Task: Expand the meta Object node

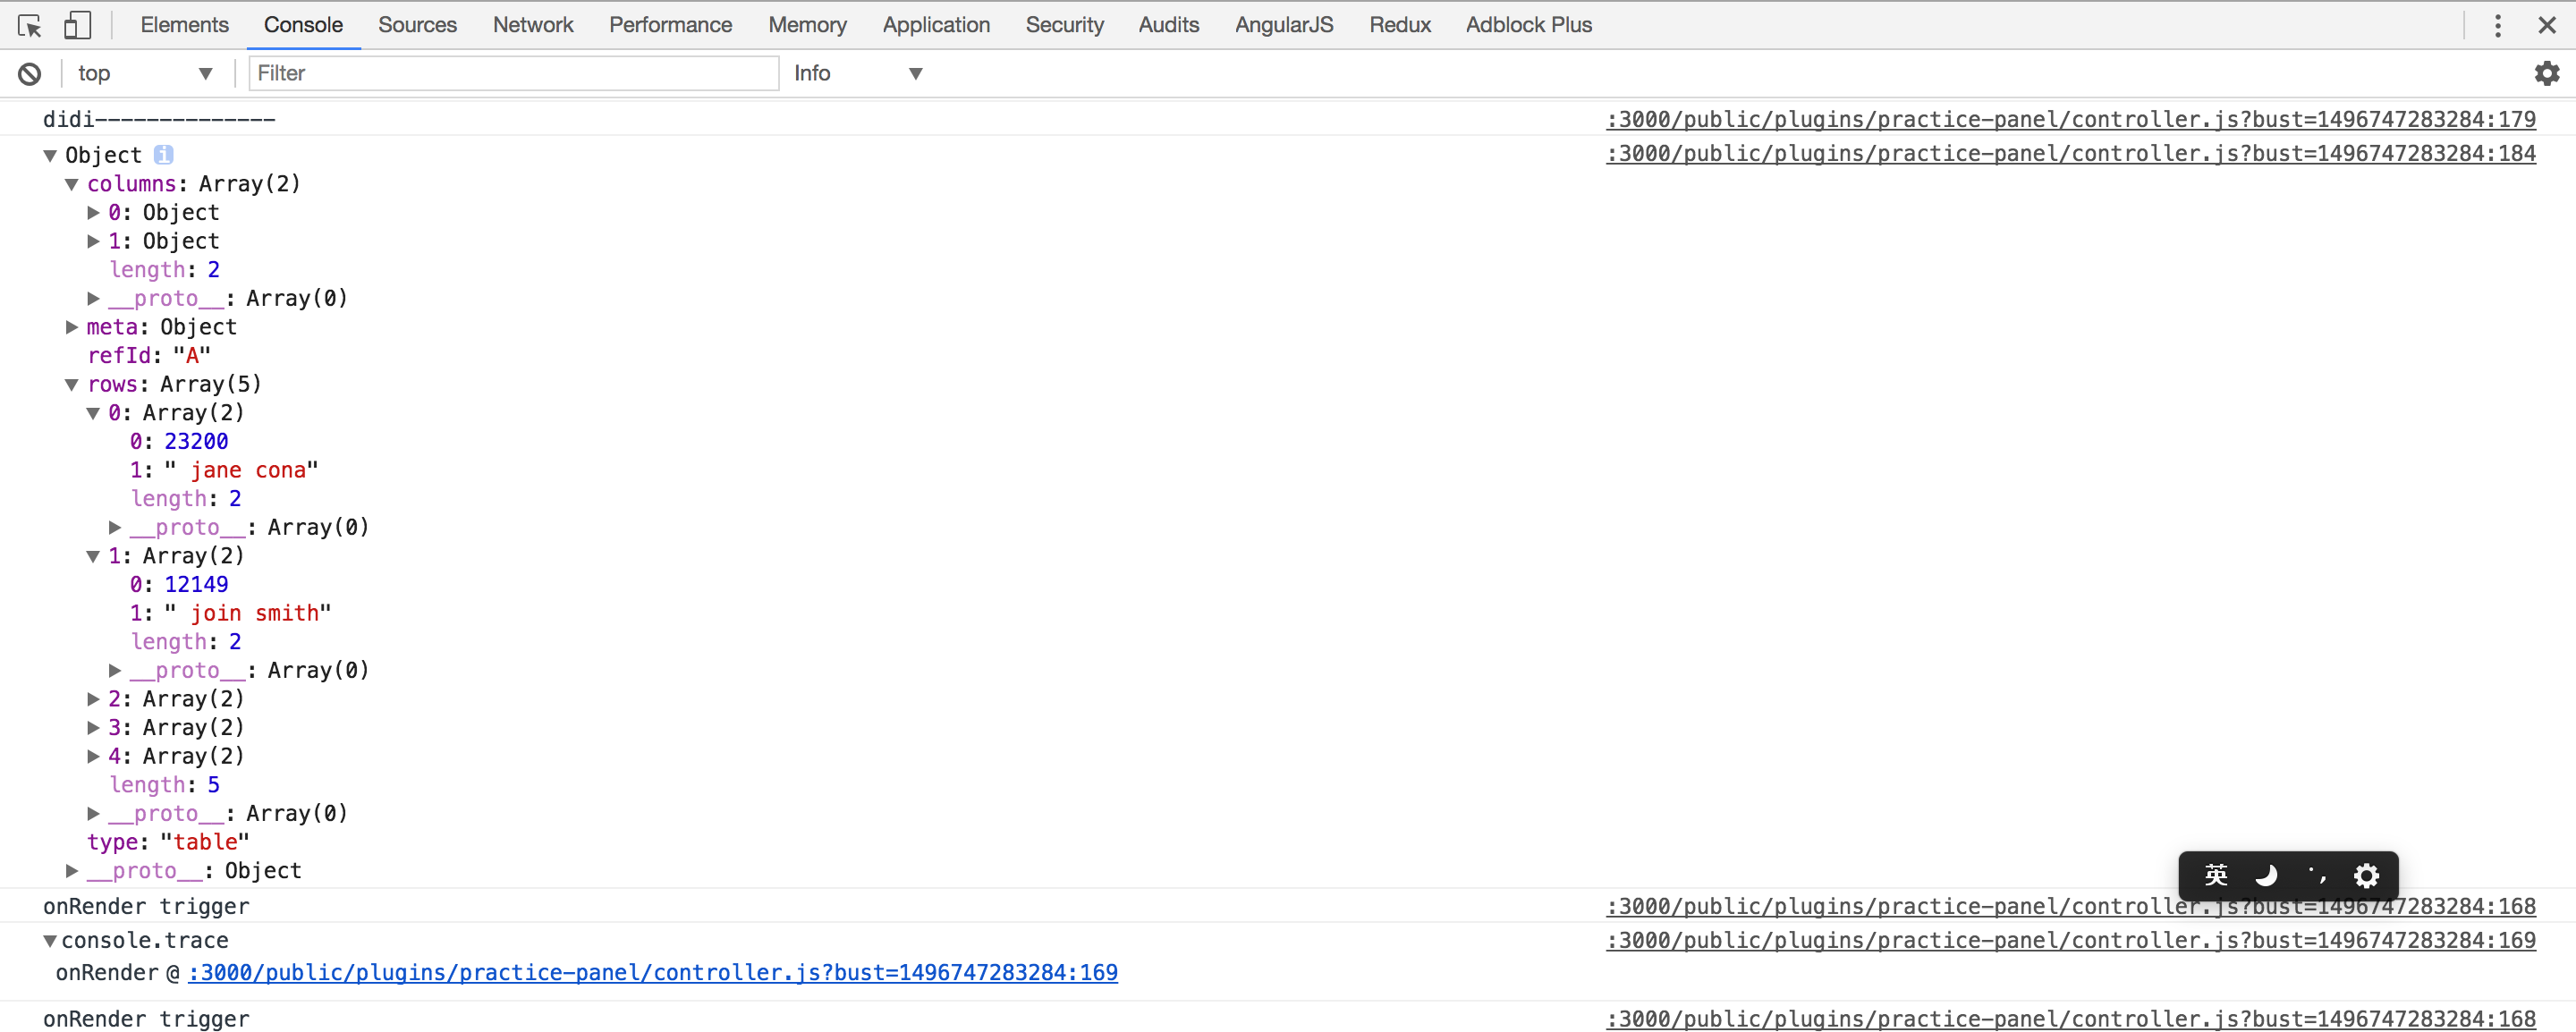Action: pos(72,327)
